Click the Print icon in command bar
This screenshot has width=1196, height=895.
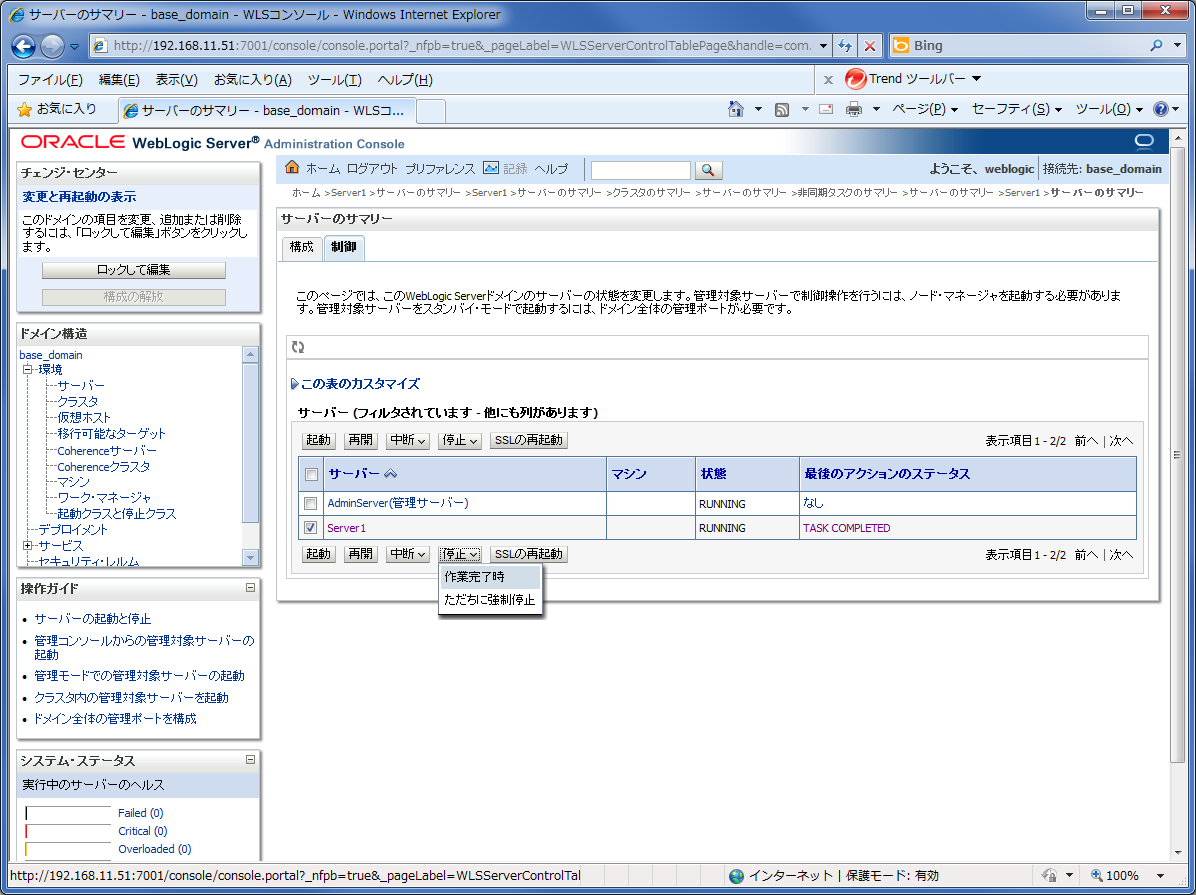click(854, 109)
